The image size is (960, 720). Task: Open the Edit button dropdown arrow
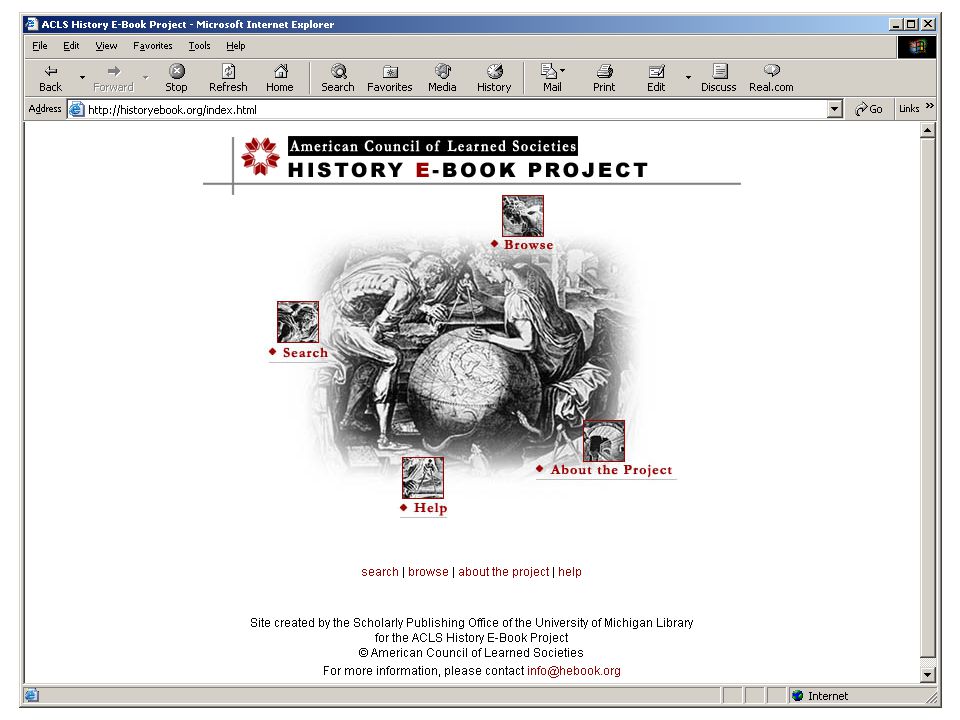click(x=688, y=78)
